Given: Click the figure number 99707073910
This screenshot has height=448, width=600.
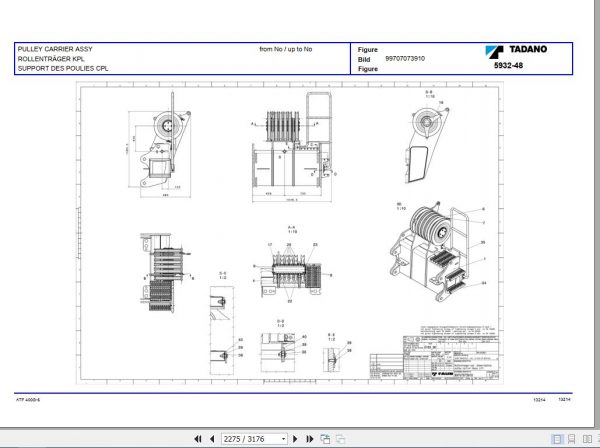Looking at the screenshot, I should (x=405, y=59).
